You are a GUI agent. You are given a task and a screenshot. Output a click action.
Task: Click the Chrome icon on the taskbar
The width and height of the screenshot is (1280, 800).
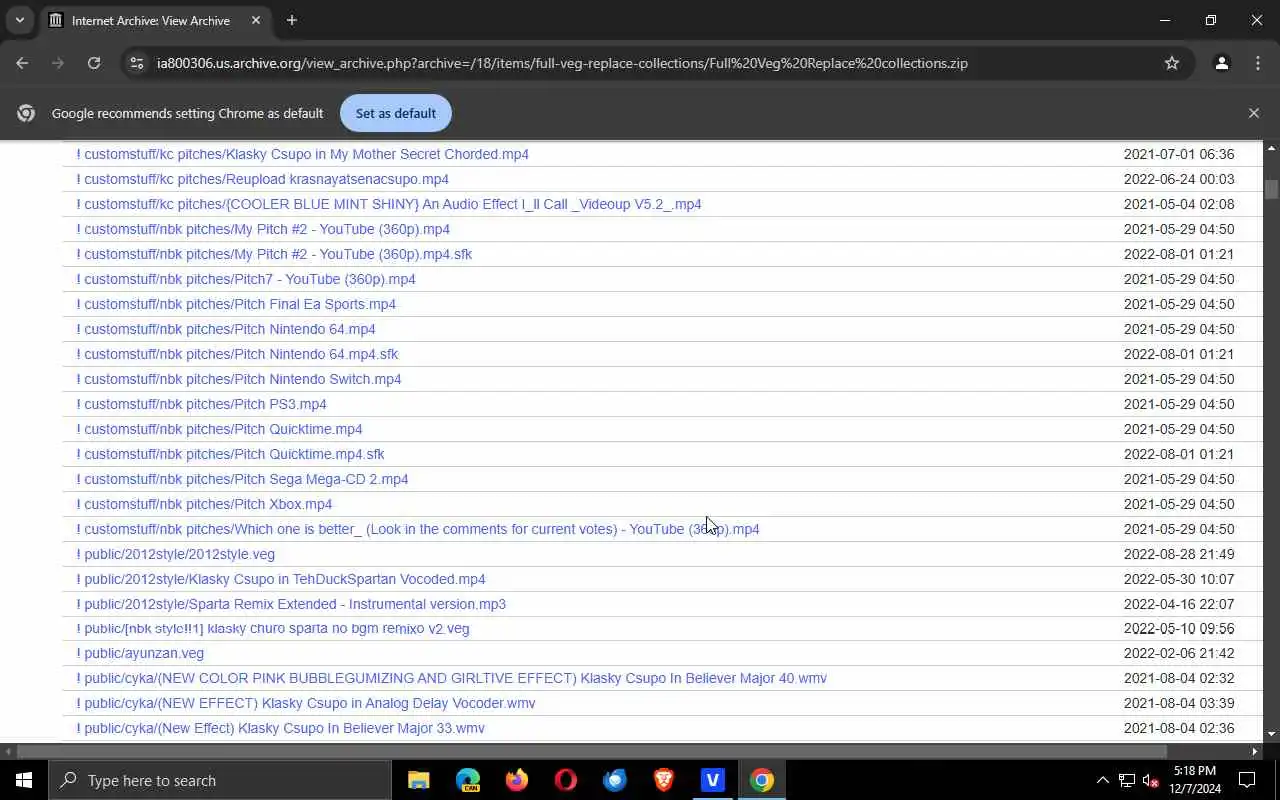[x=762, y=780]
